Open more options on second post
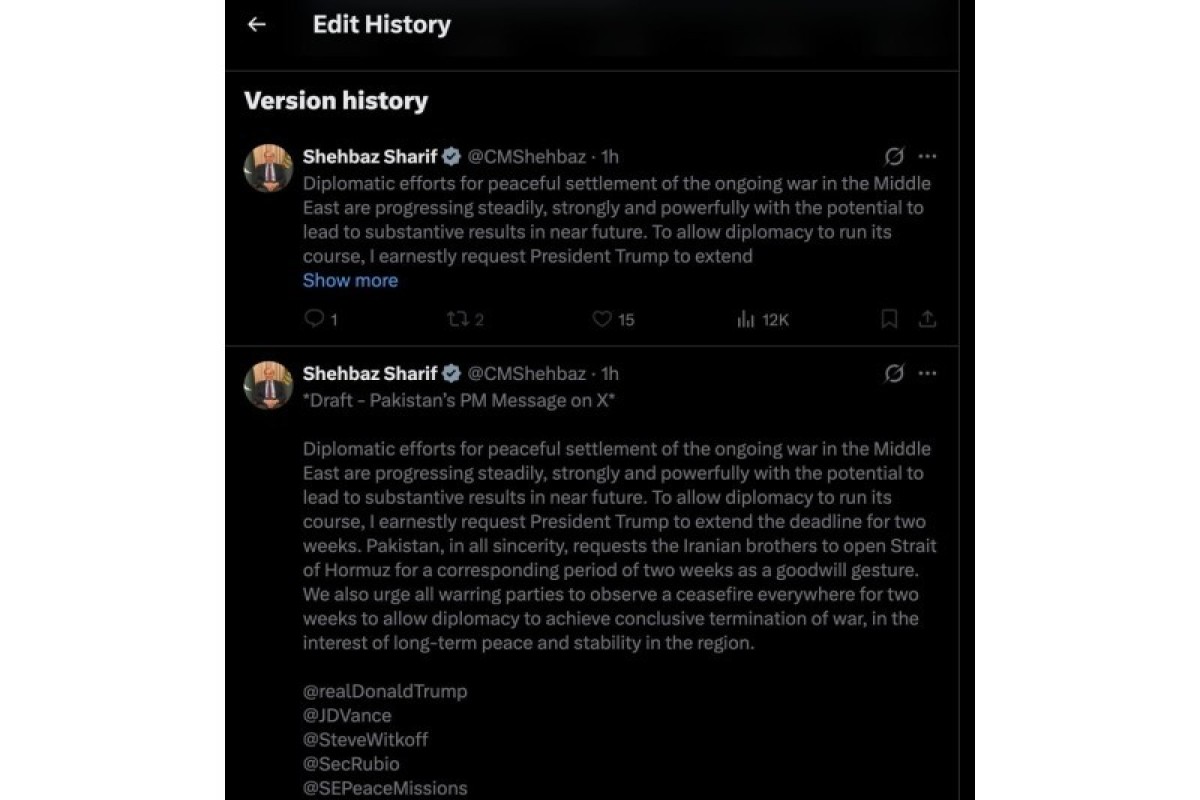The height and width of the screenshot is (800, 1200). tap(927, 373)
